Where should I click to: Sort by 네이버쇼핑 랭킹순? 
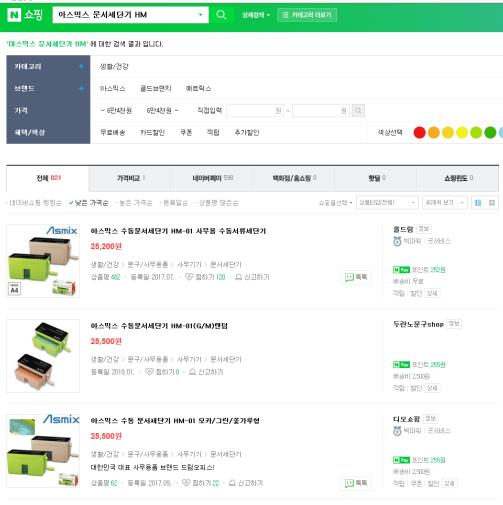pos(35,203)
